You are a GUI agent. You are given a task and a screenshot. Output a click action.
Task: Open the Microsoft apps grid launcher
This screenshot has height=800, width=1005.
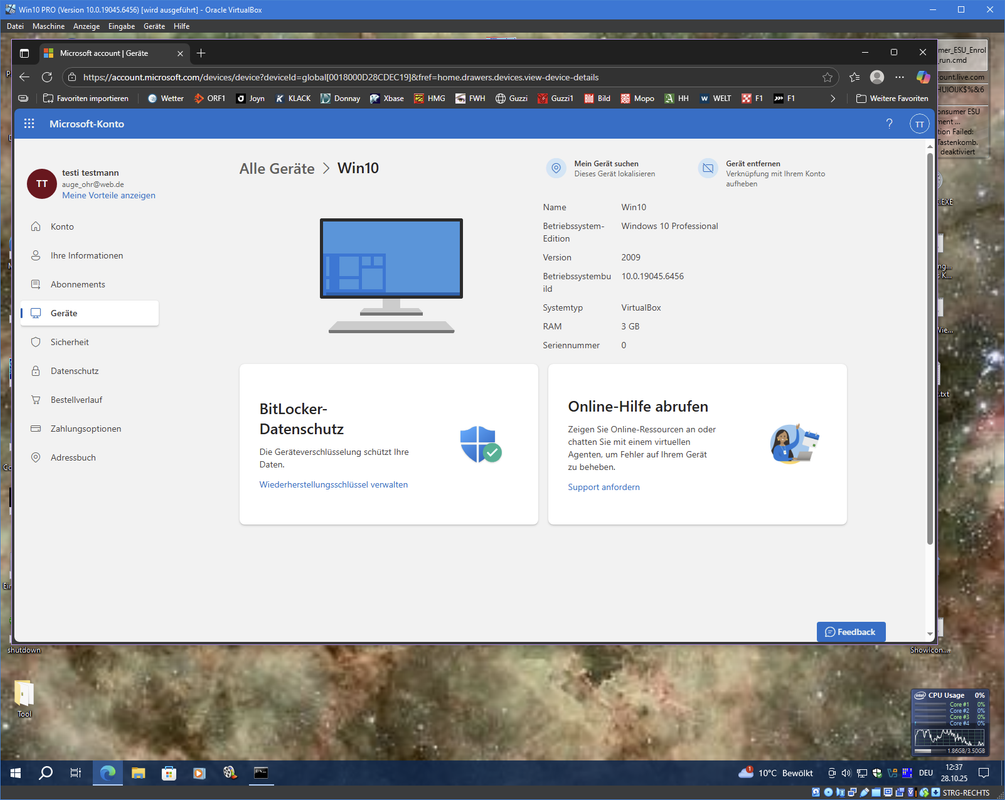pos(29,124)
